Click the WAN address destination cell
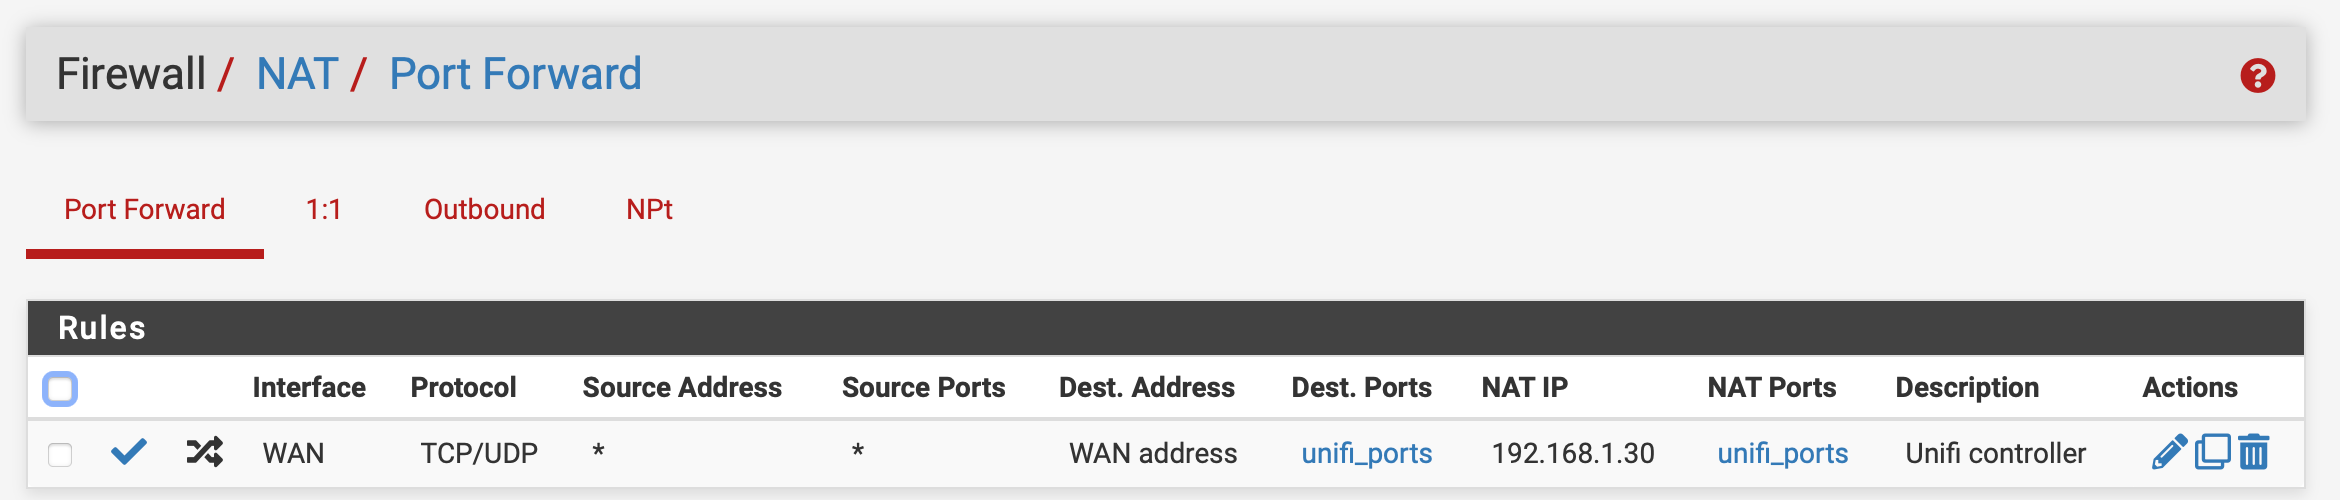Image resolution: width=2340 pixels, height=500 pixels. point(1153,453)
